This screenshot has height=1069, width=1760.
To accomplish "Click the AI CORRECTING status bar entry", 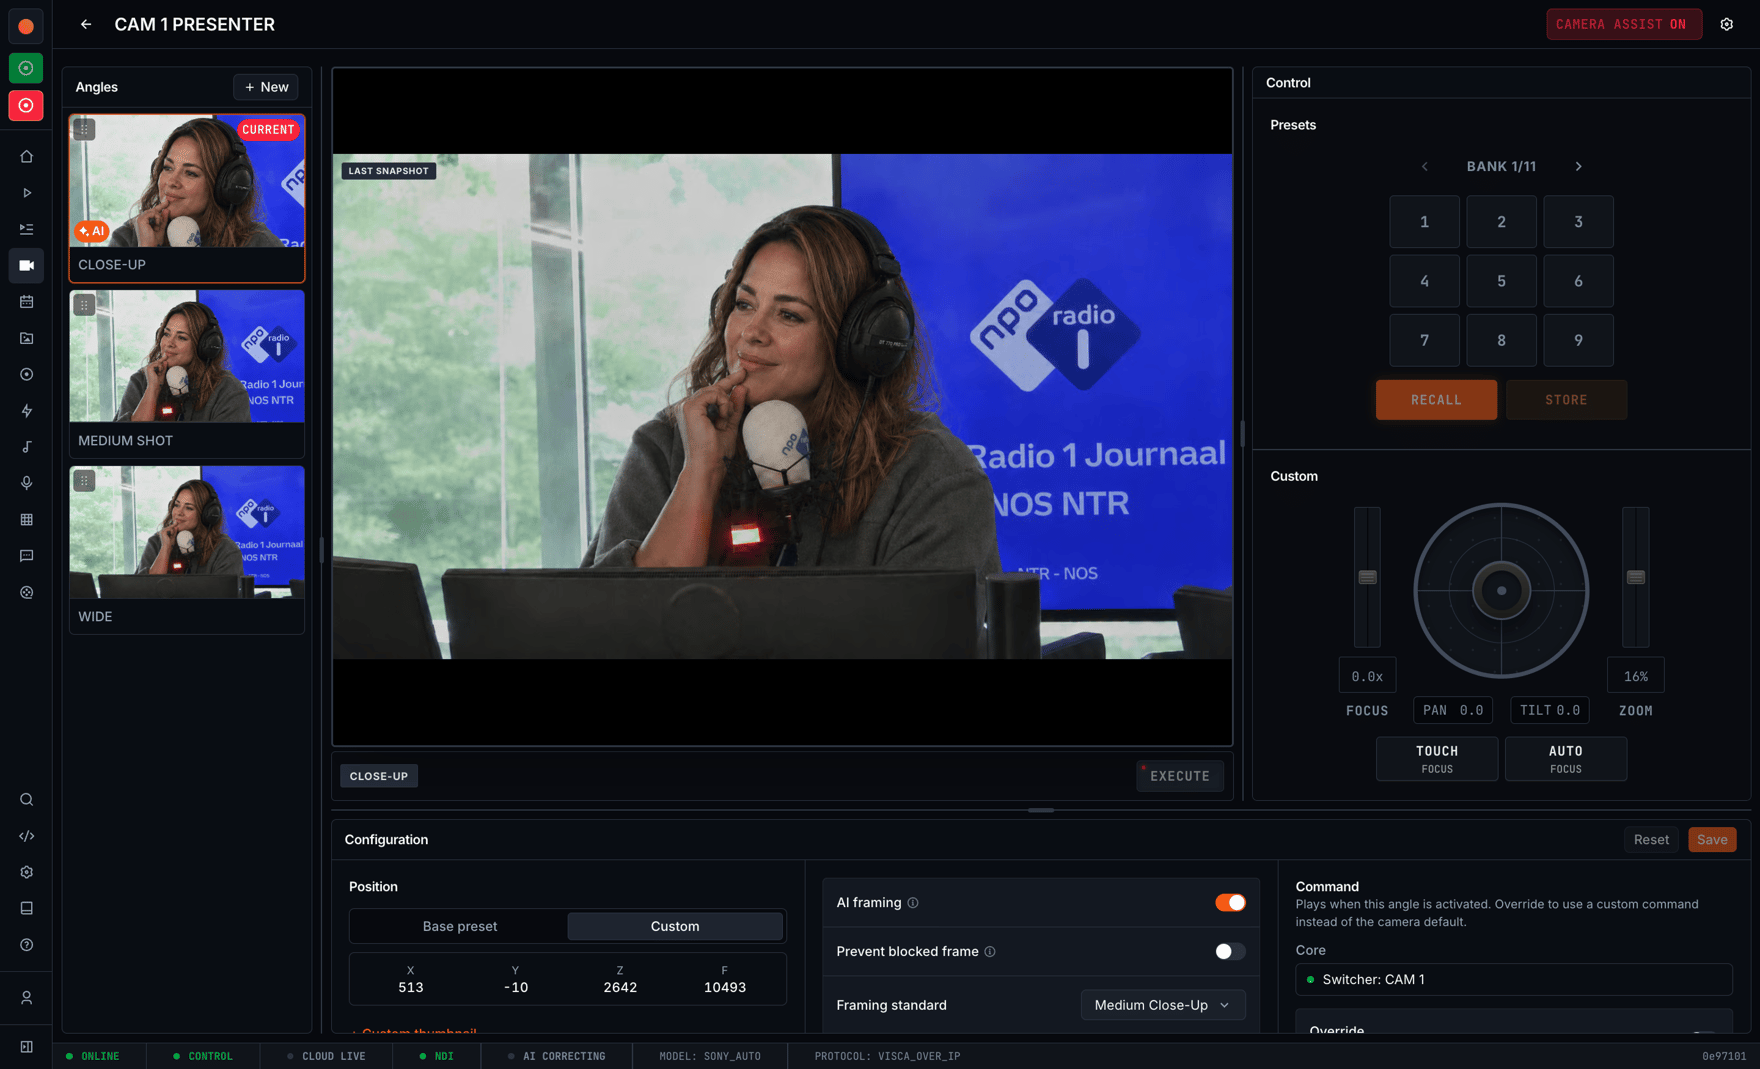I will 556,1056.
